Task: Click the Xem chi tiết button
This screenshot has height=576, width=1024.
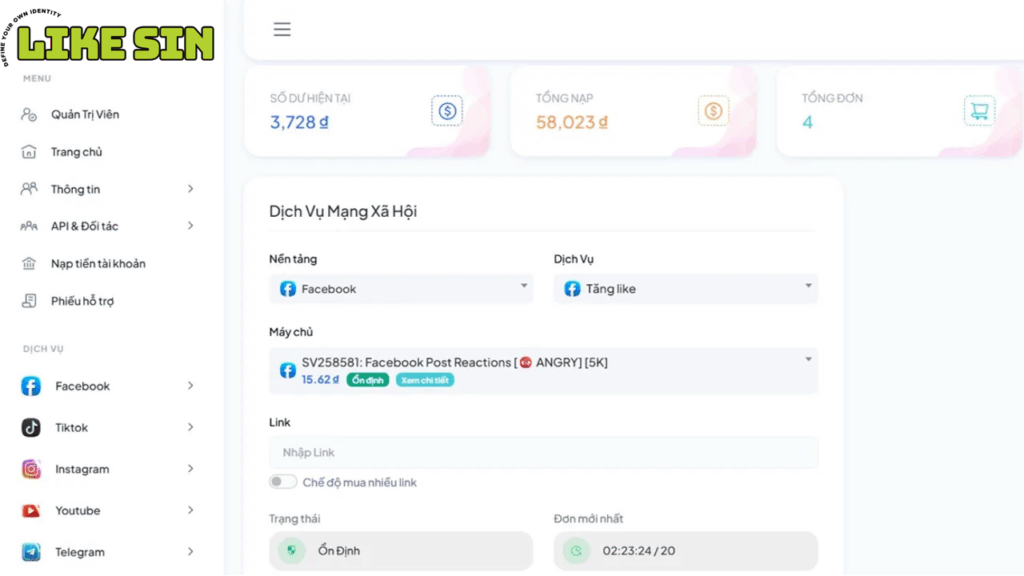Action: point(425,380)
